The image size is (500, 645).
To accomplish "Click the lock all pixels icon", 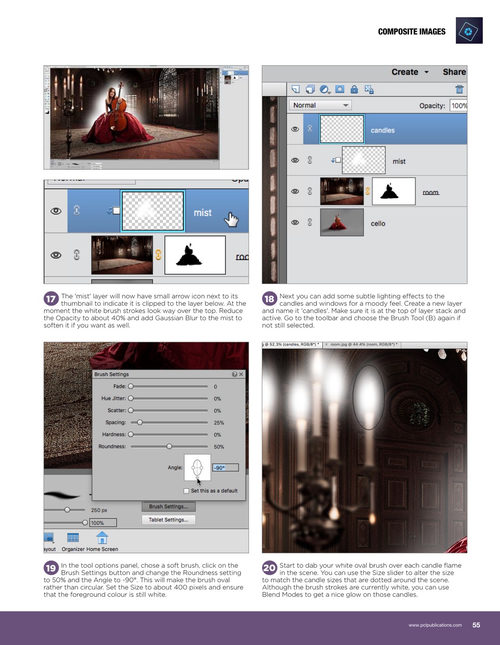I will tap(354, 89).
